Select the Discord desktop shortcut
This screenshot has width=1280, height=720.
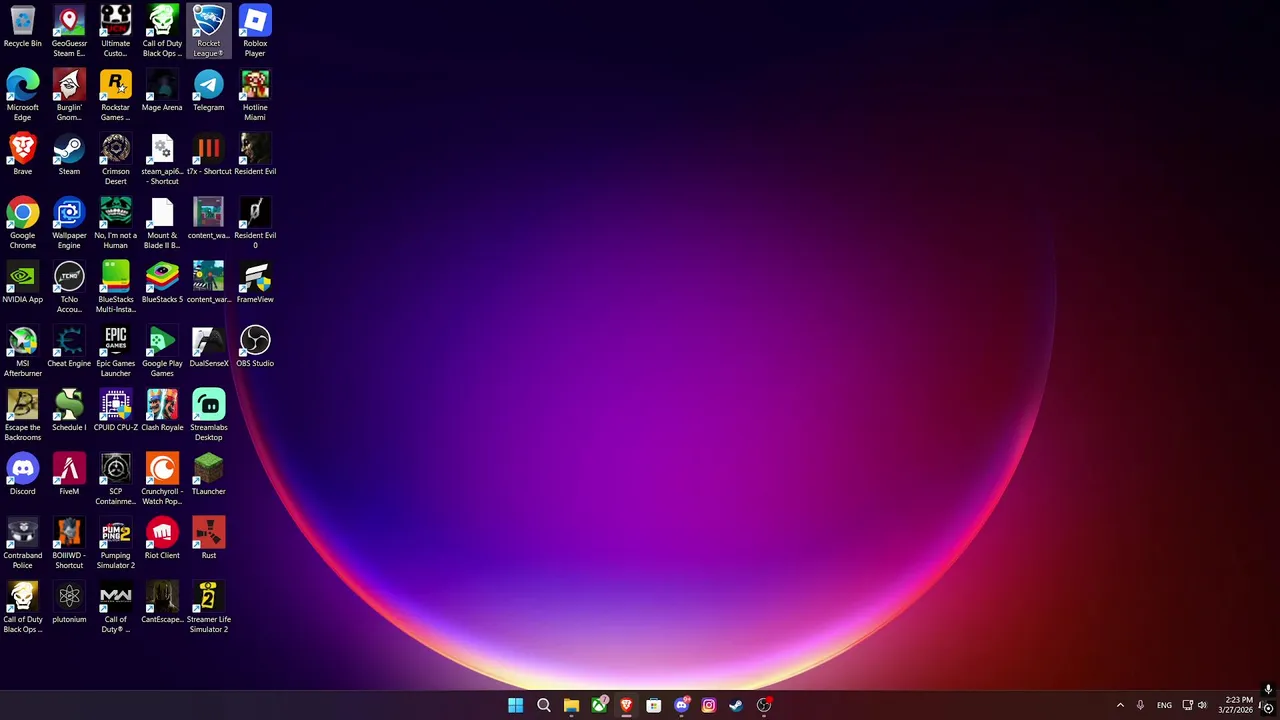tap(22, 475)
